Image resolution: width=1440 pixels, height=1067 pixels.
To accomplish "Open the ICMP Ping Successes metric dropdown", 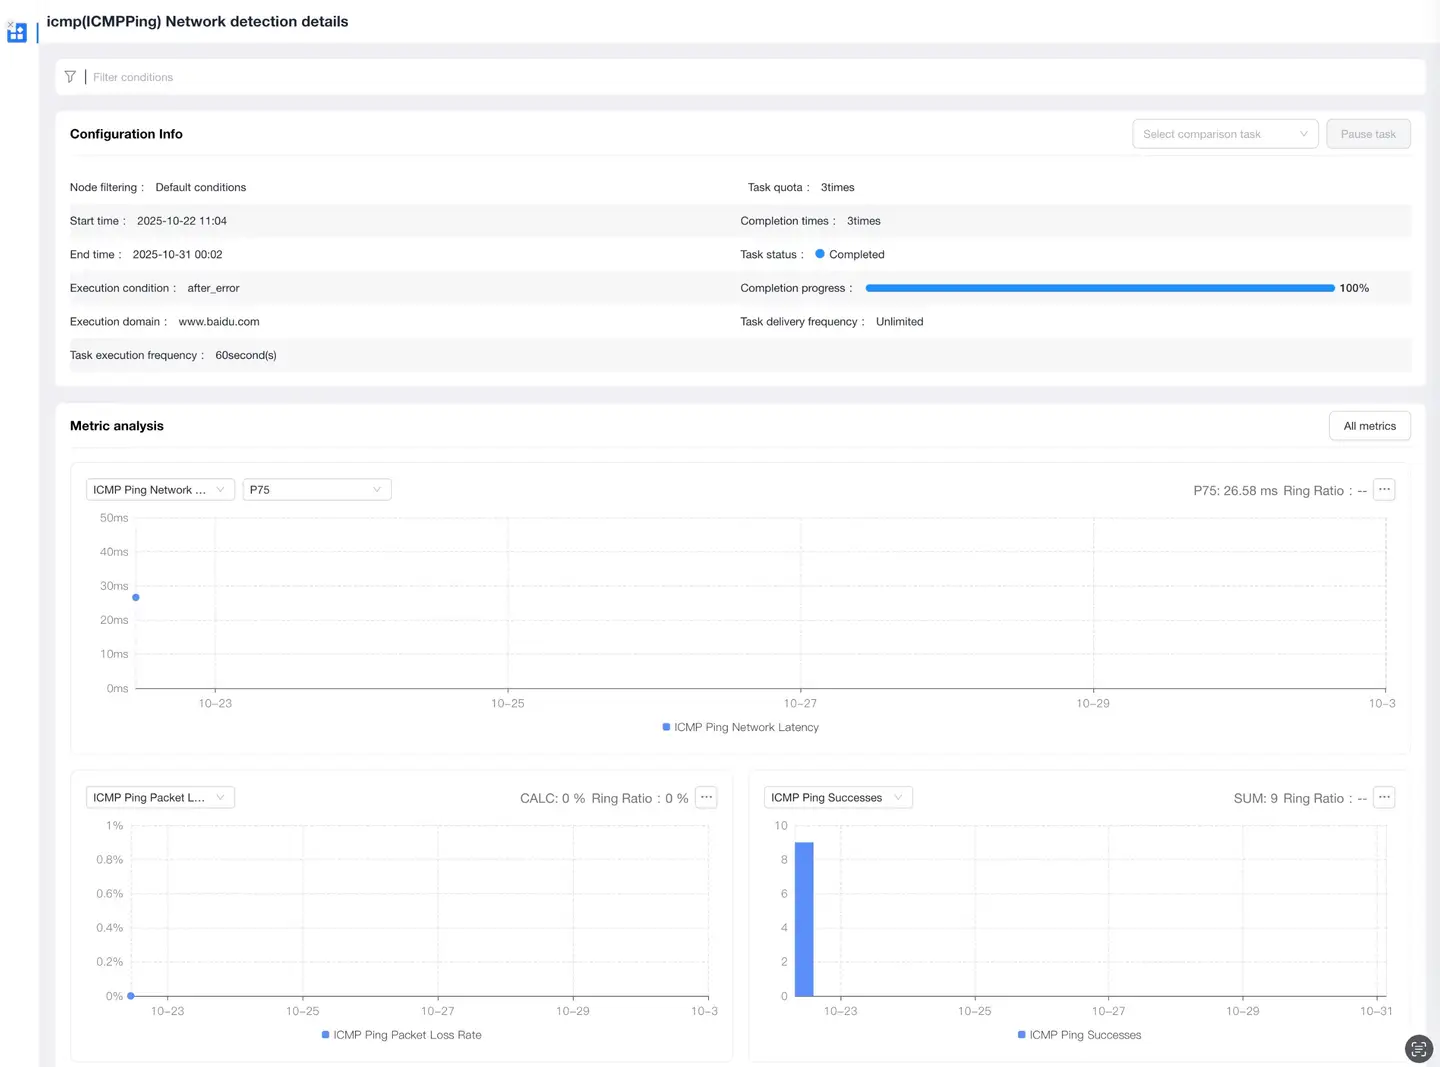I will (x=838, y=798).
